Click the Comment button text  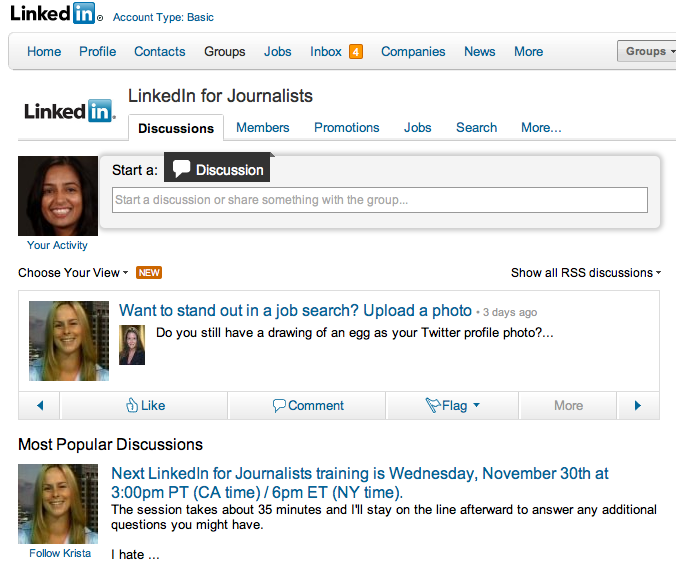coord(316,405)
